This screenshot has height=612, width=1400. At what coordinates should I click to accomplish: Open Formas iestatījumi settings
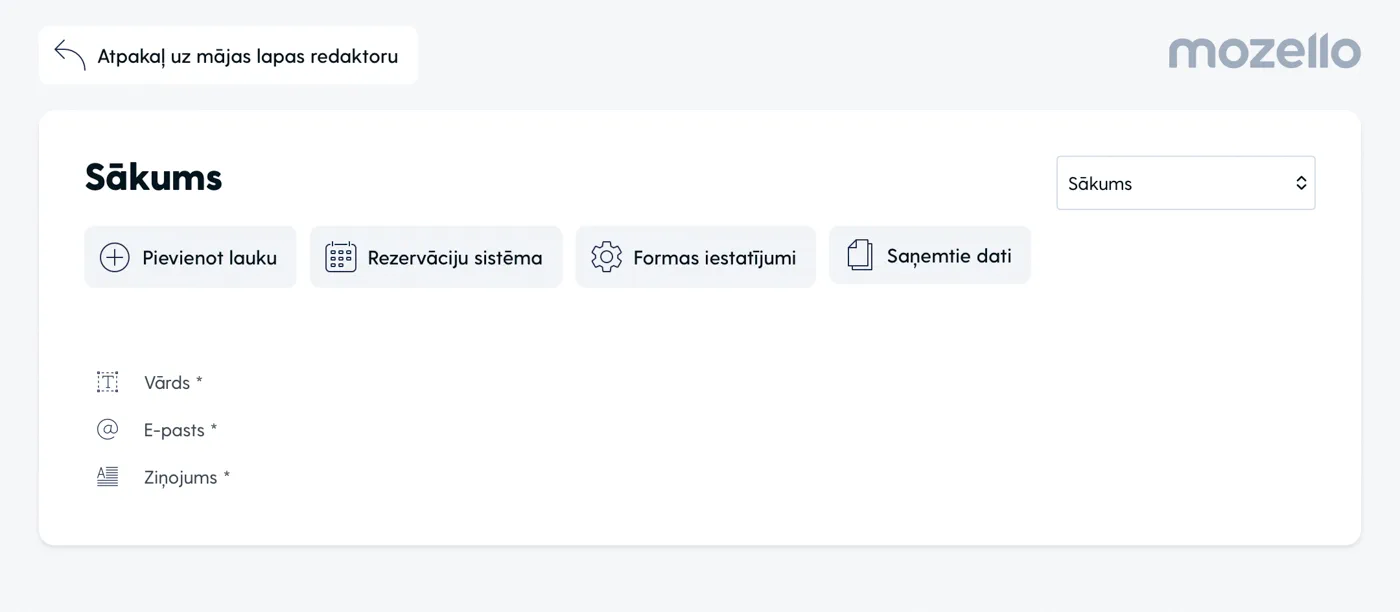714,258
